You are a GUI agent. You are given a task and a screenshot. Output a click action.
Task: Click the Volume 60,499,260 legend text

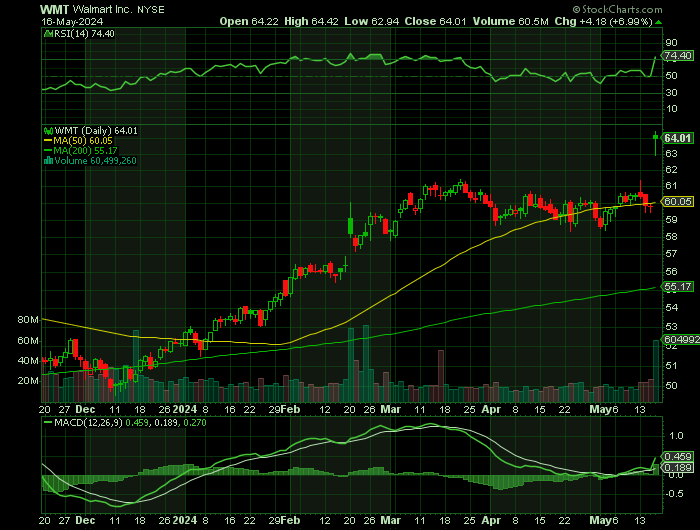95,161
